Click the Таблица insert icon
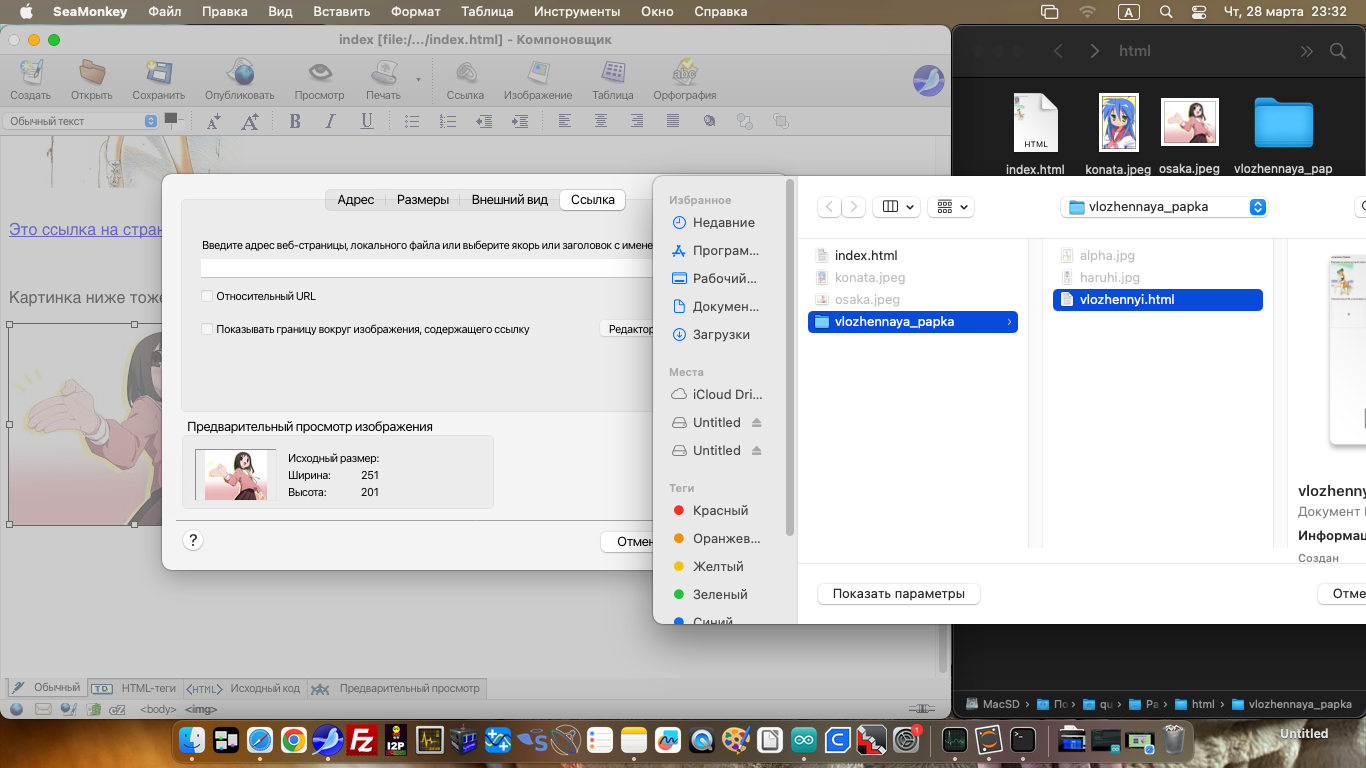1366x768 pixels. click(613, 74)
